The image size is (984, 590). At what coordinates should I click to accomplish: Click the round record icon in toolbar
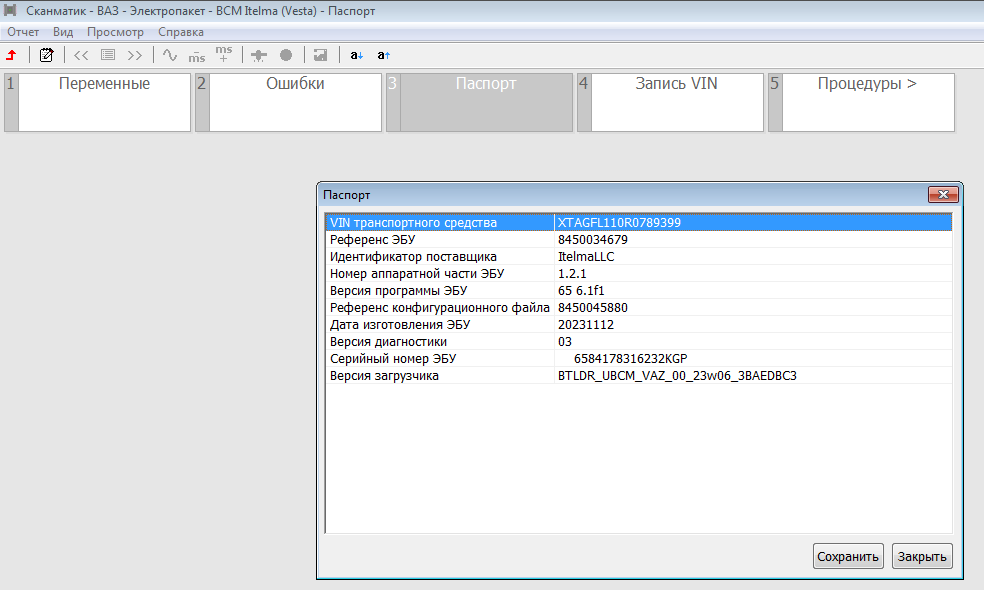tap(285, 55)
